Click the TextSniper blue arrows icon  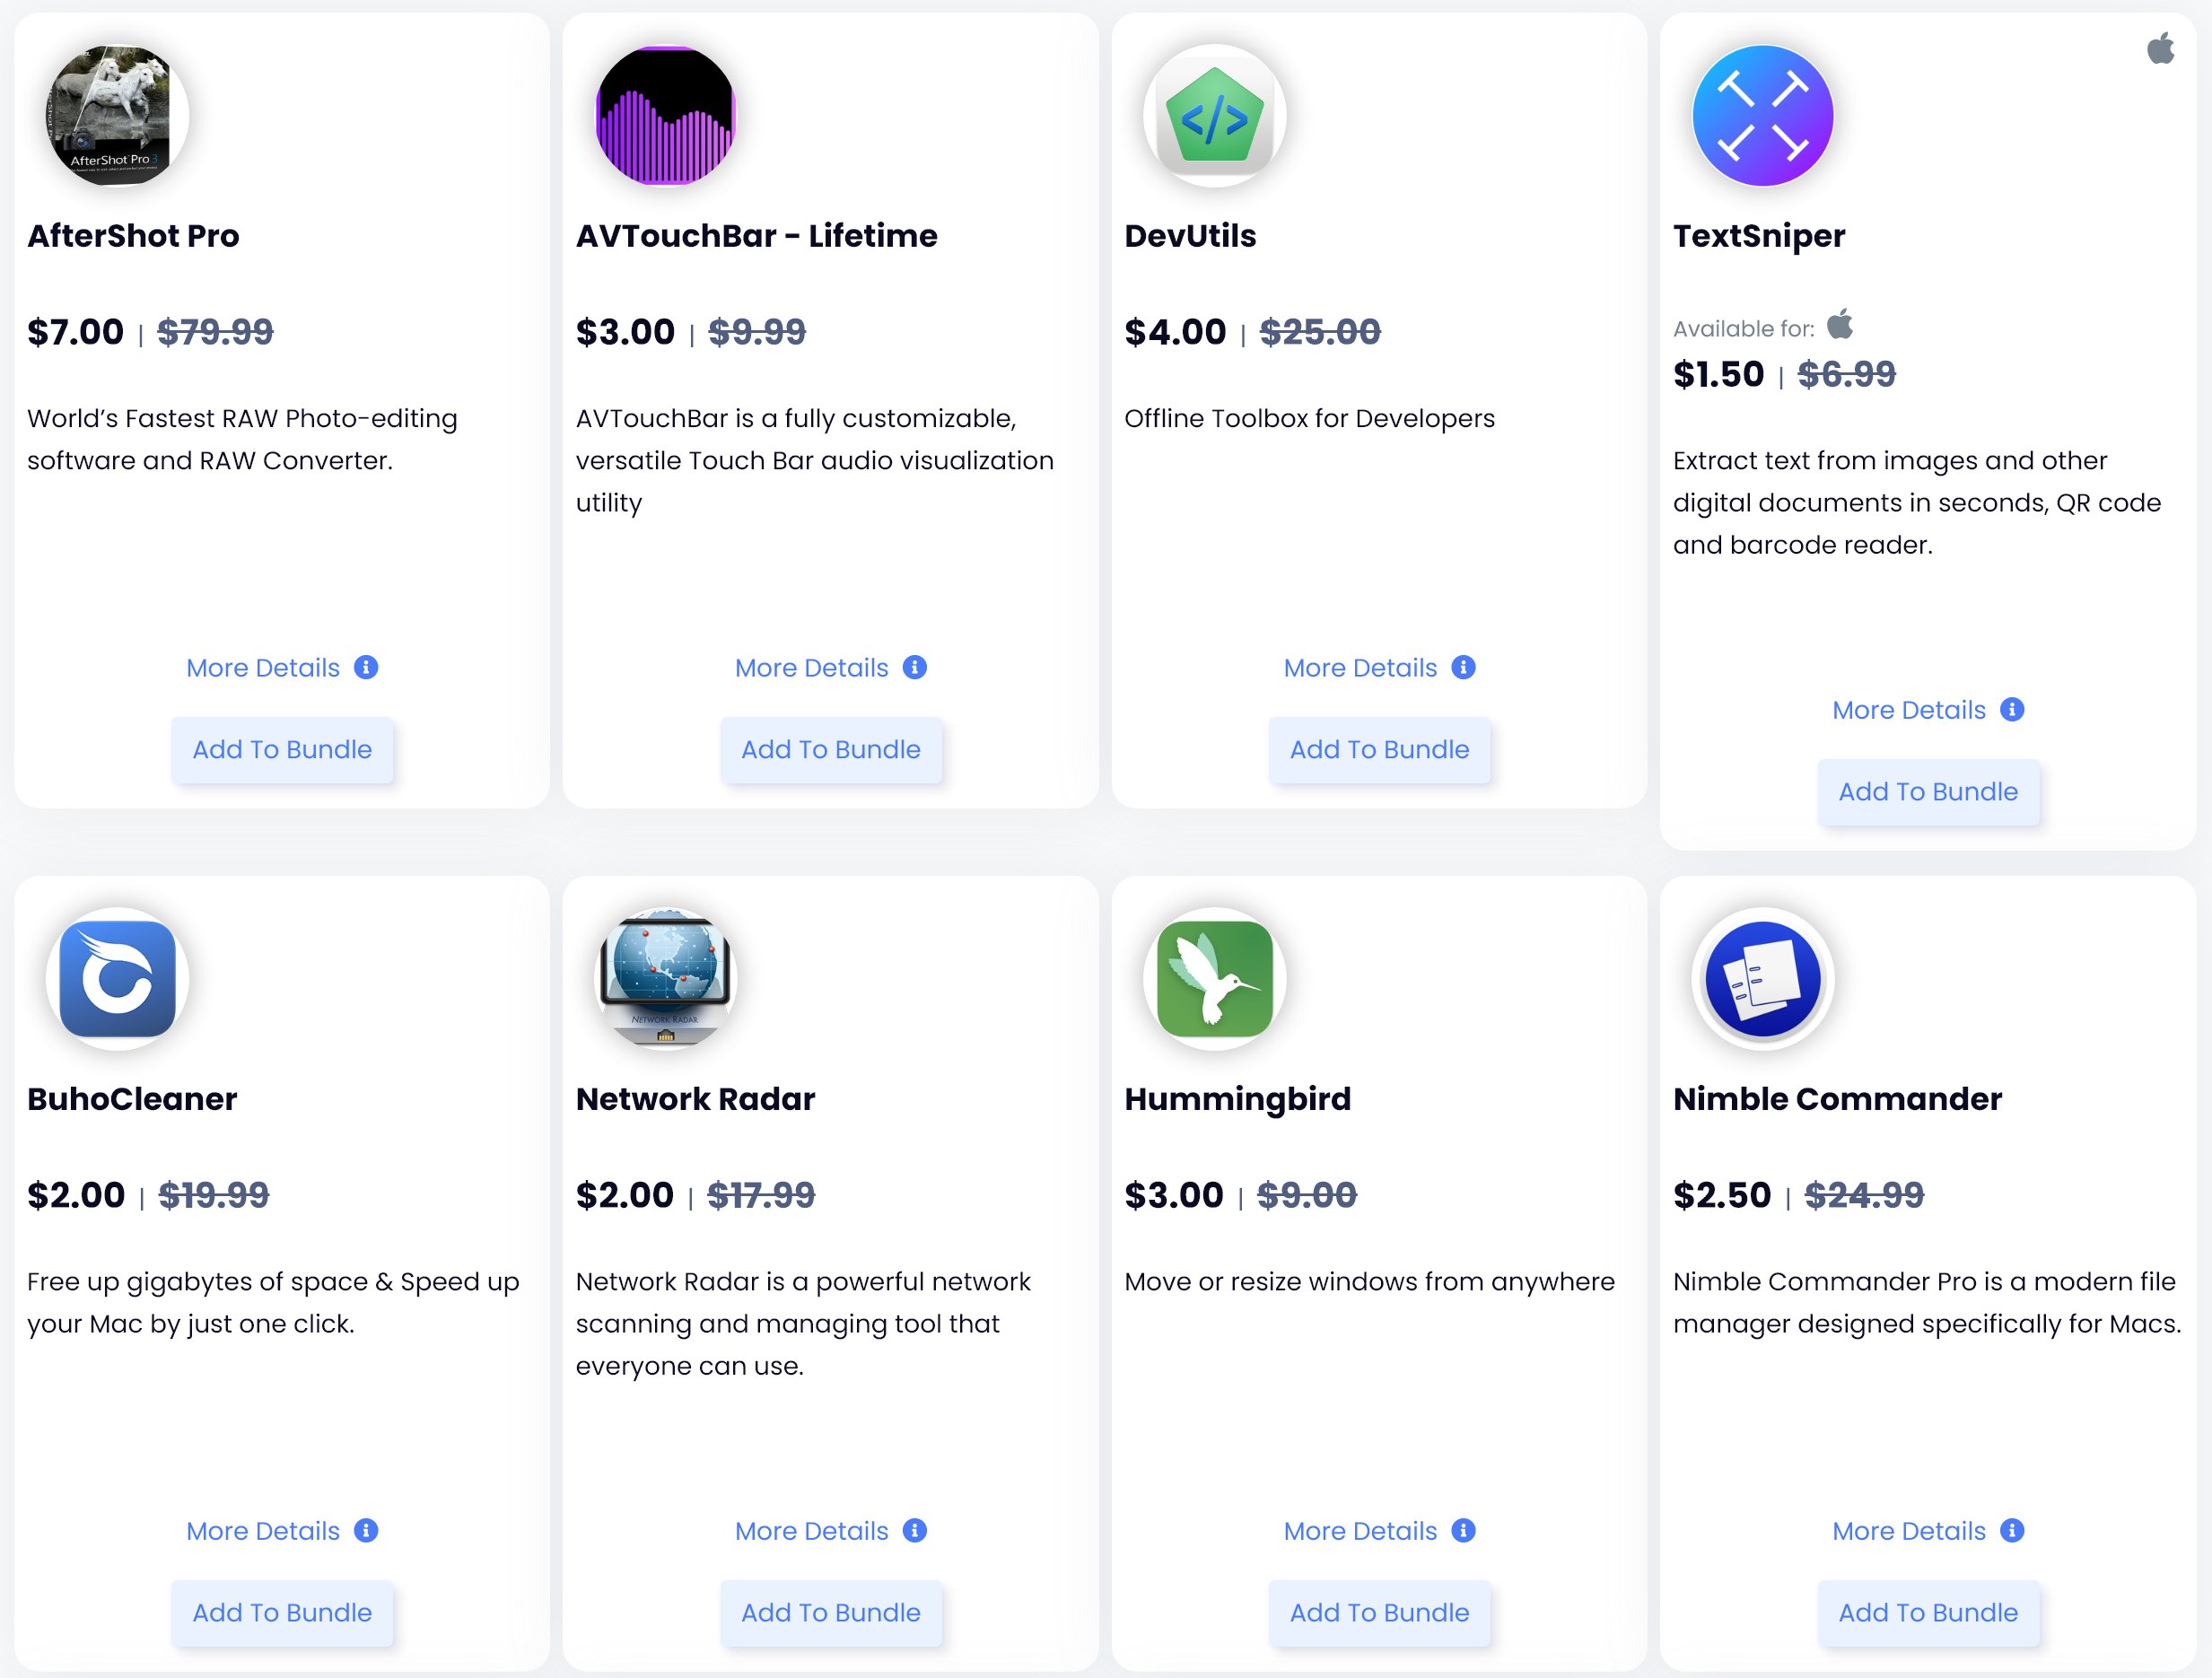(x=1762, y=115)
